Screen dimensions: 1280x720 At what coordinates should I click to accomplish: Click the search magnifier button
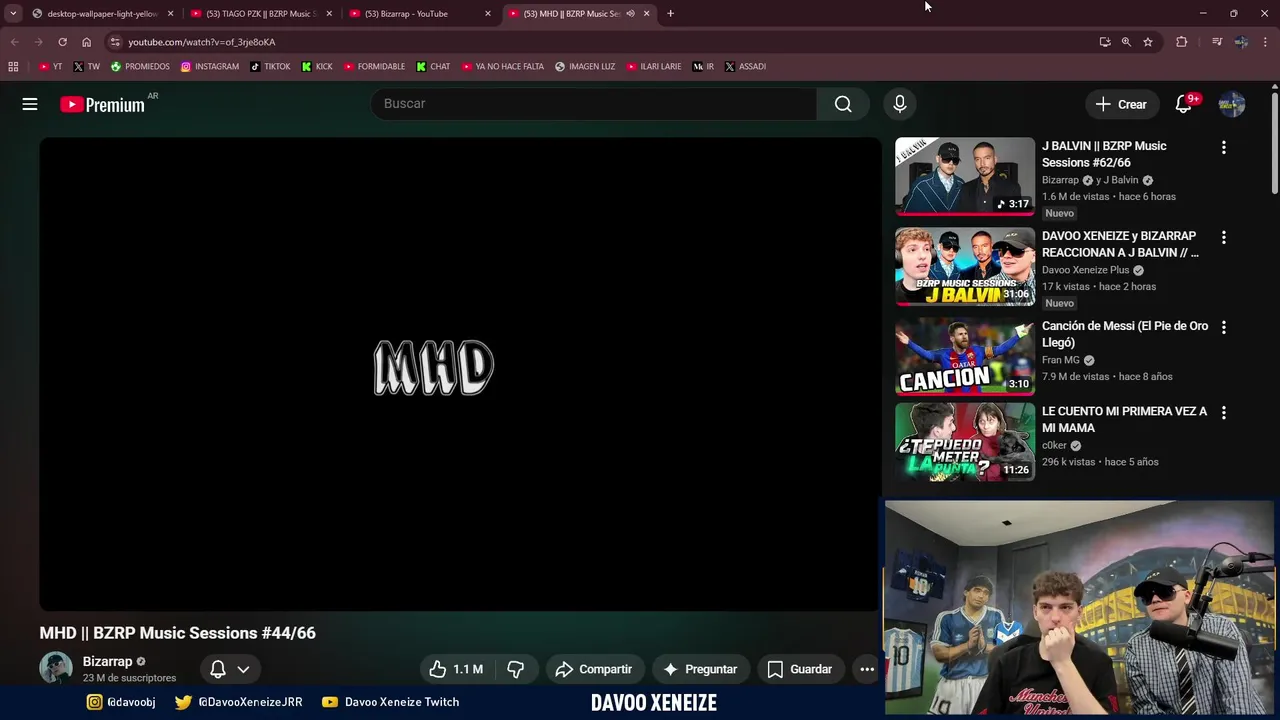coord(843,104)
